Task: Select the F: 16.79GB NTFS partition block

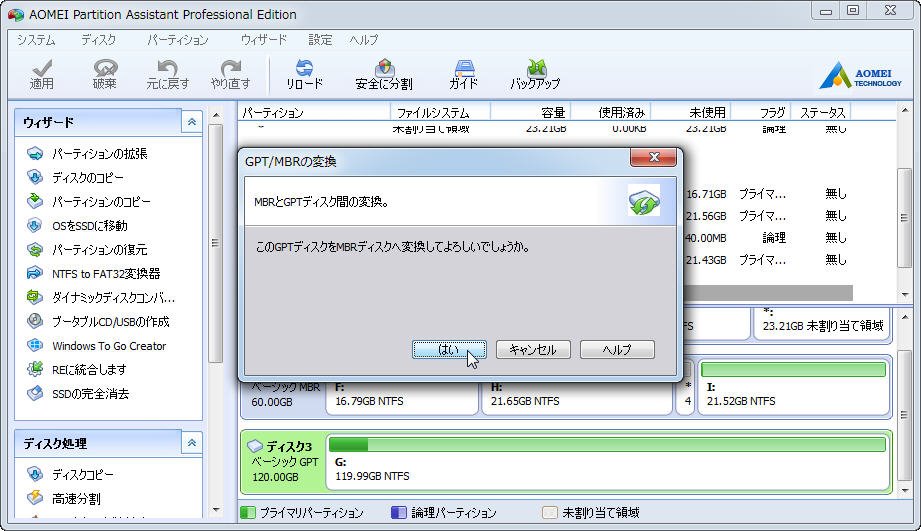Action: (x=402, y=397)
